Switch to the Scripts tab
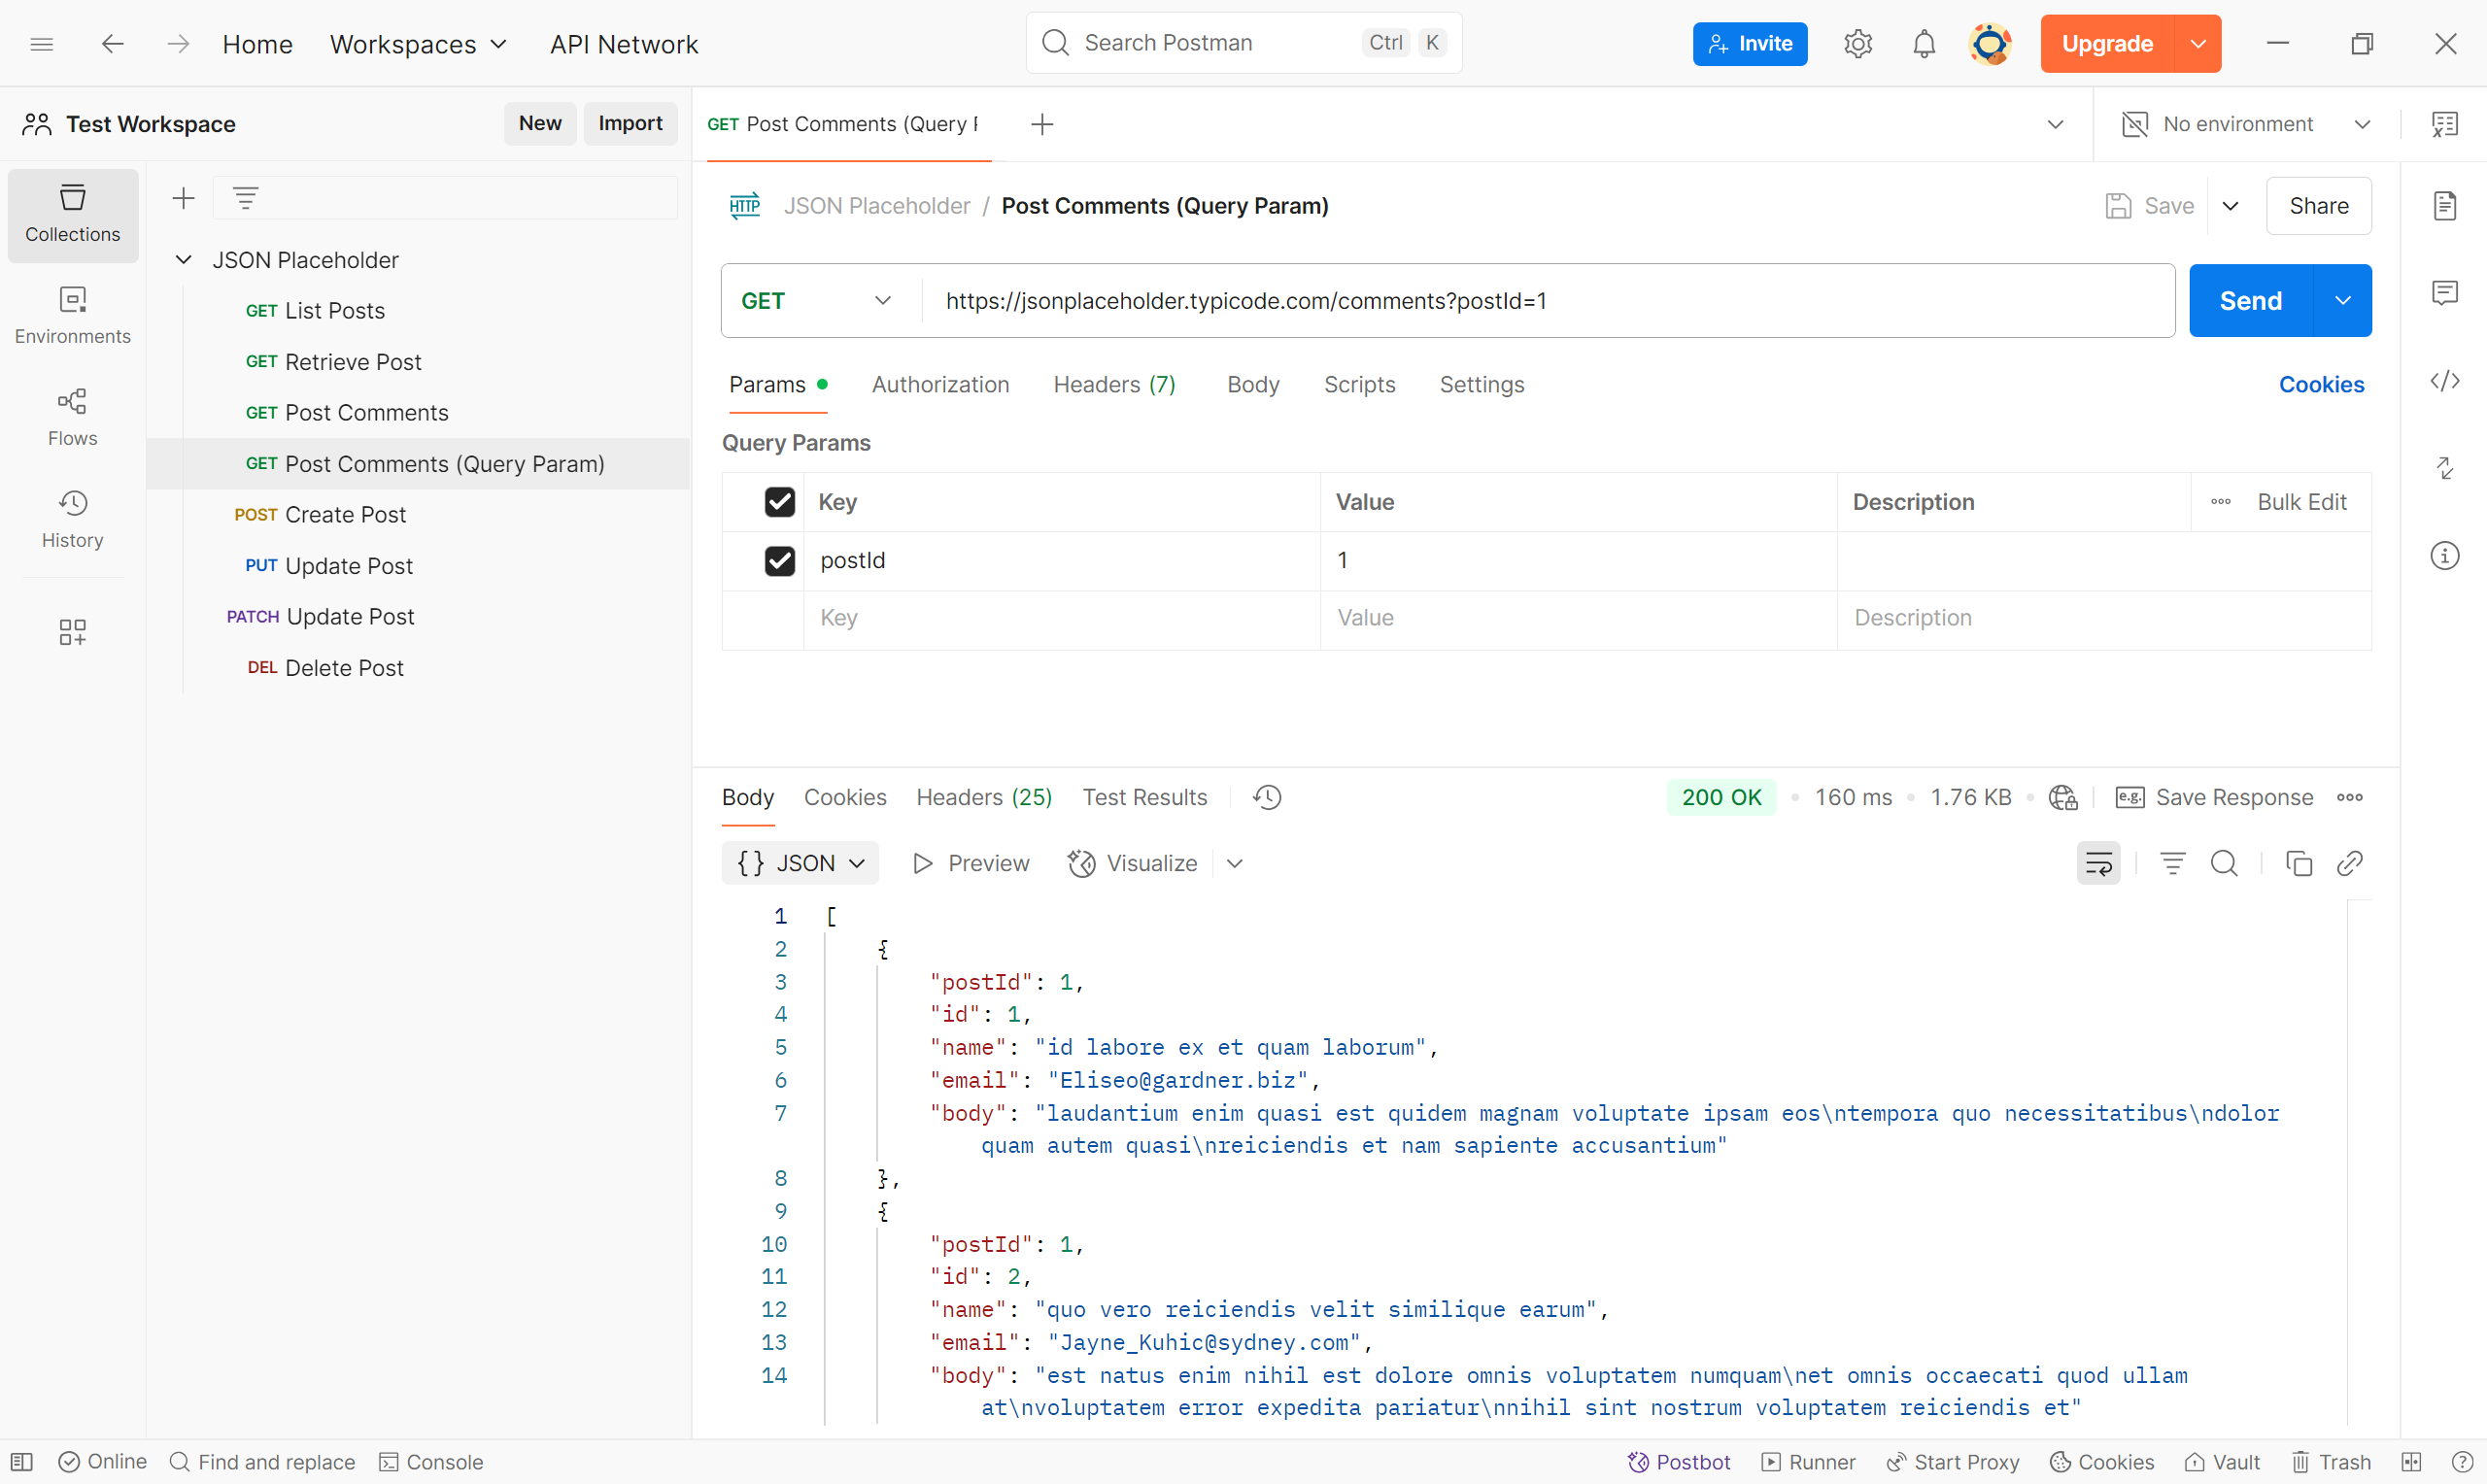Viewport: 2487px width, 1484px height. click(x=1359, y=385)
